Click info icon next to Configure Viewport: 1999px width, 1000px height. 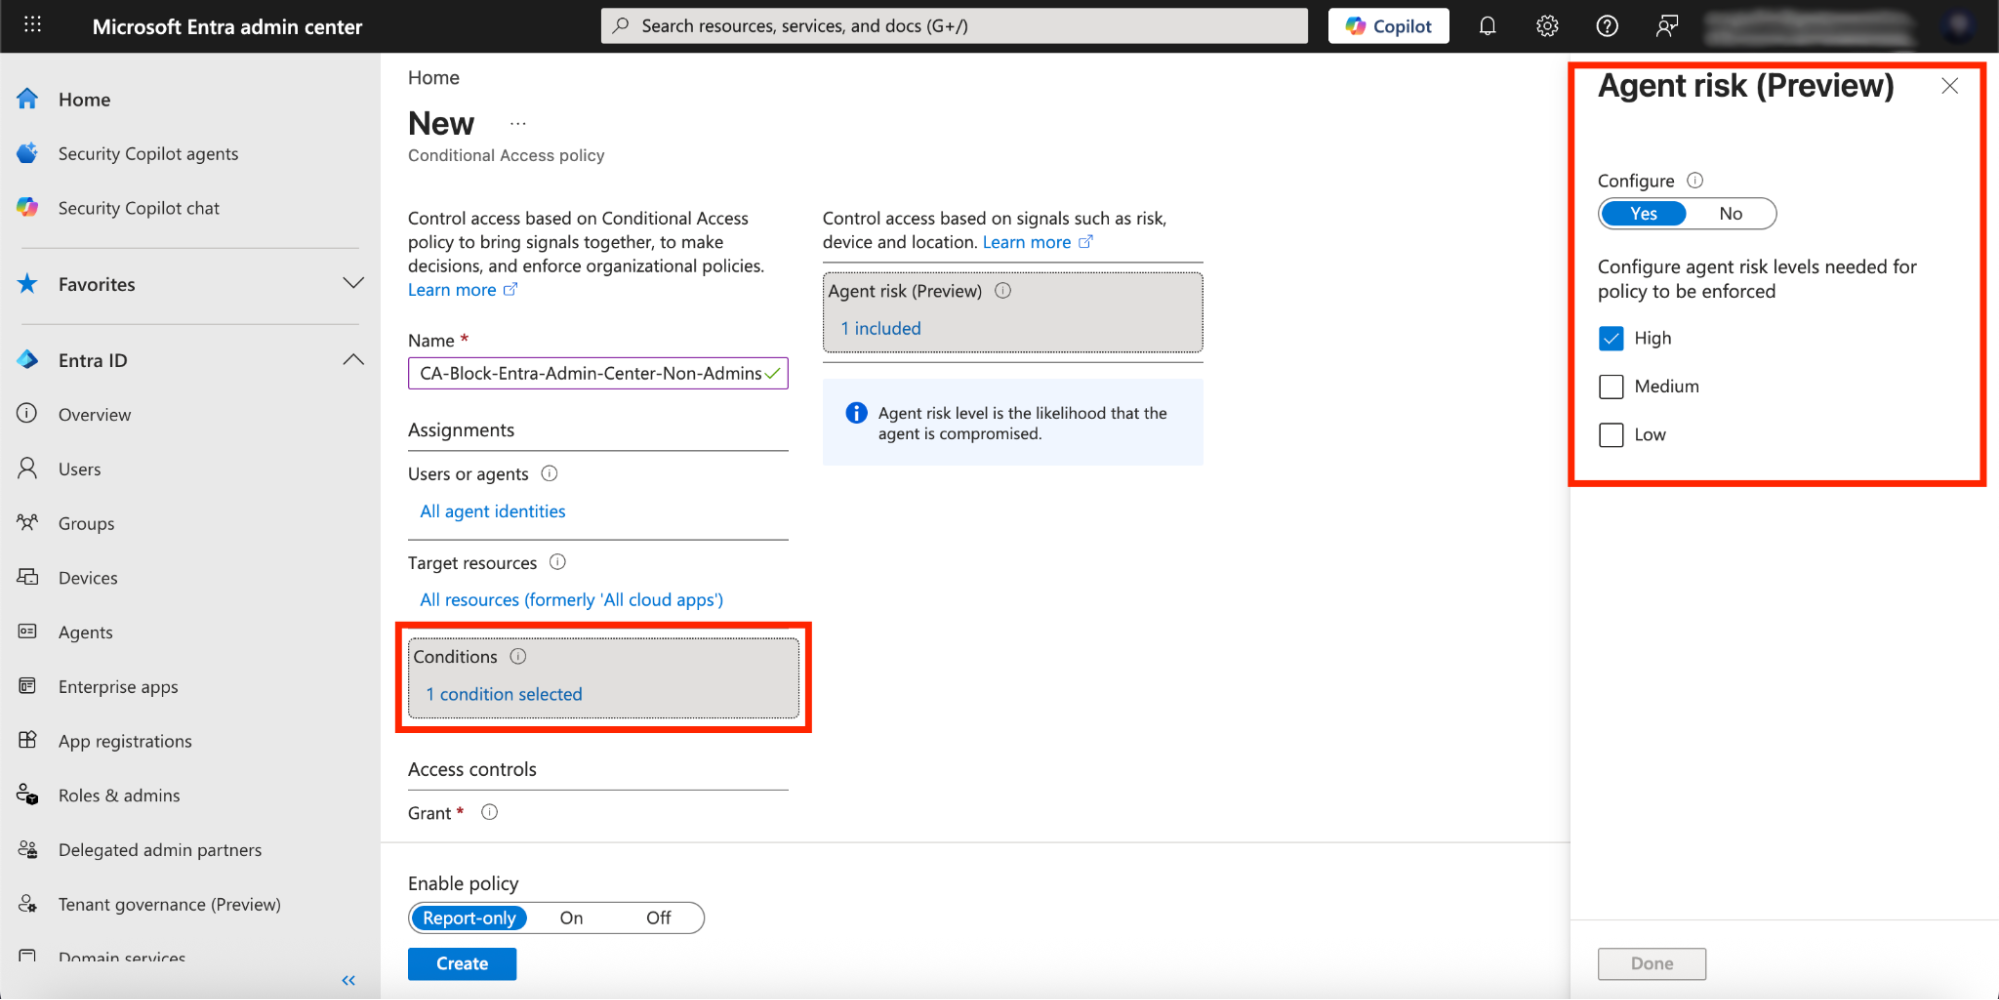click(1695, 180)
